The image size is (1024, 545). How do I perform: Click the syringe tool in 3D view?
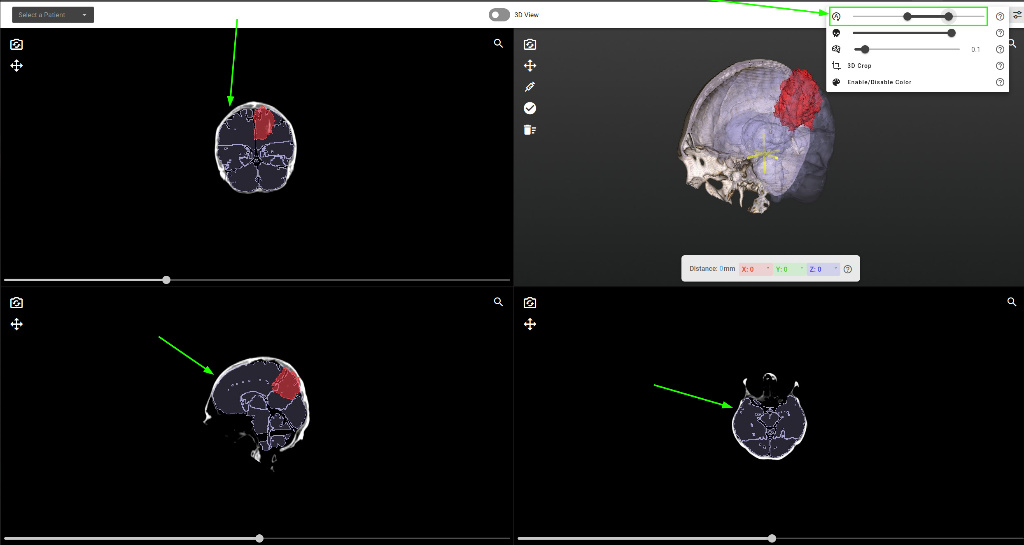(530, 87)
